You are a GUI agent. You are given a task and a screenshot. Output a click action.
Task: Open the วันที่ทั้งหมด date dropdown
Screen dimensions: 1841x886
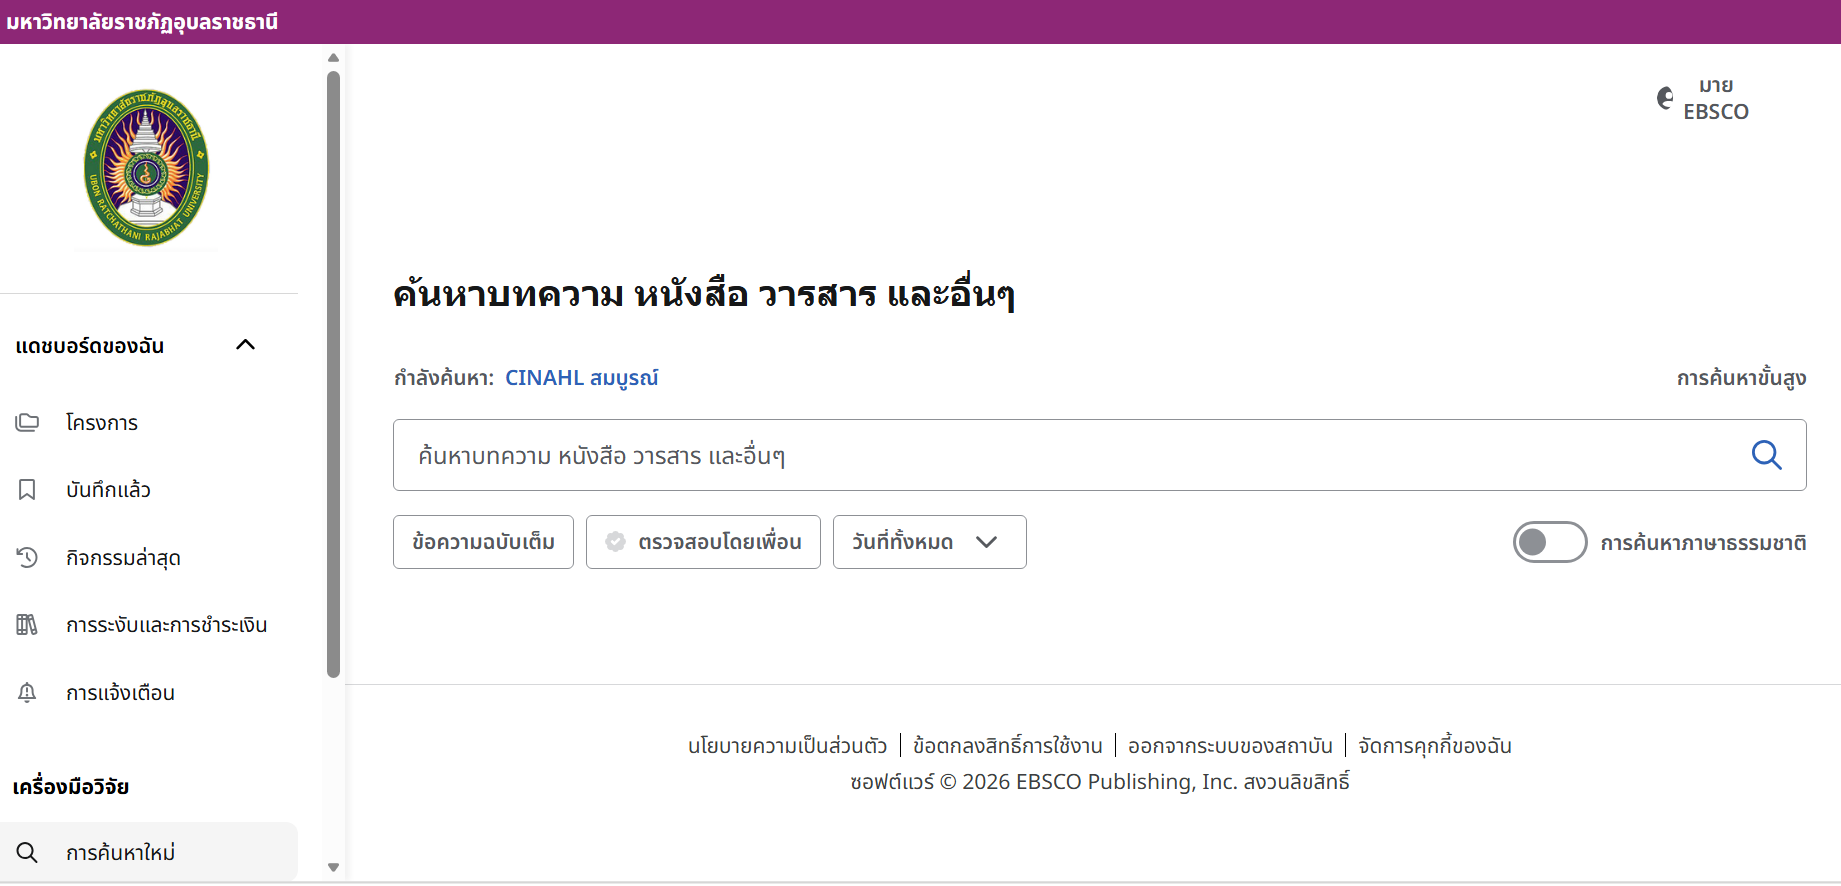click(x=929, y=542)
